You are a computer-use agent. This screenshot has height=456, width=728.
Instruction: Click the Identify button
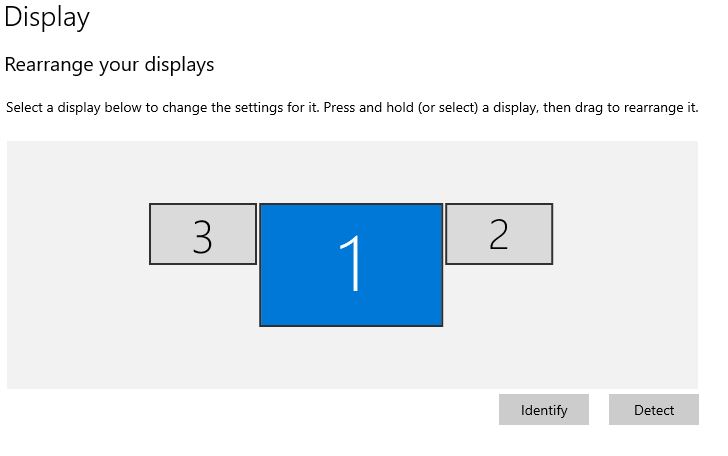[x=544, y=410]
